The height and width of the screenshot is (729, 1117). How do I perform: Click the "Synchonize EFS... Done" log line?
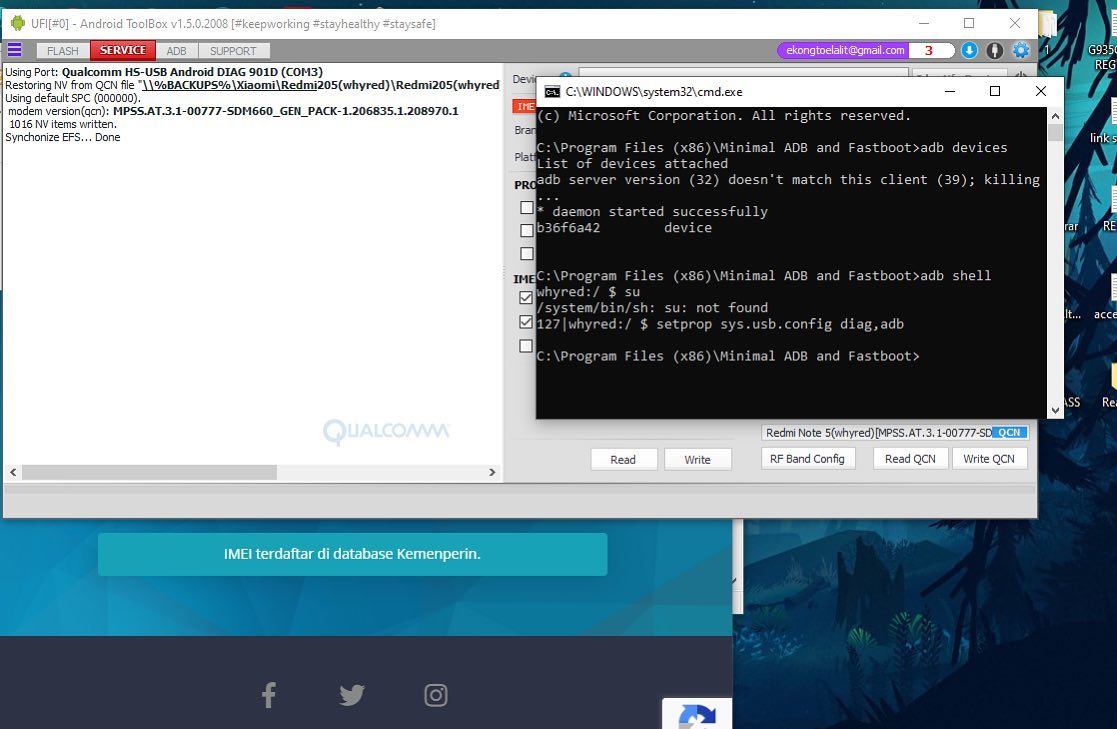pos(63,138)
